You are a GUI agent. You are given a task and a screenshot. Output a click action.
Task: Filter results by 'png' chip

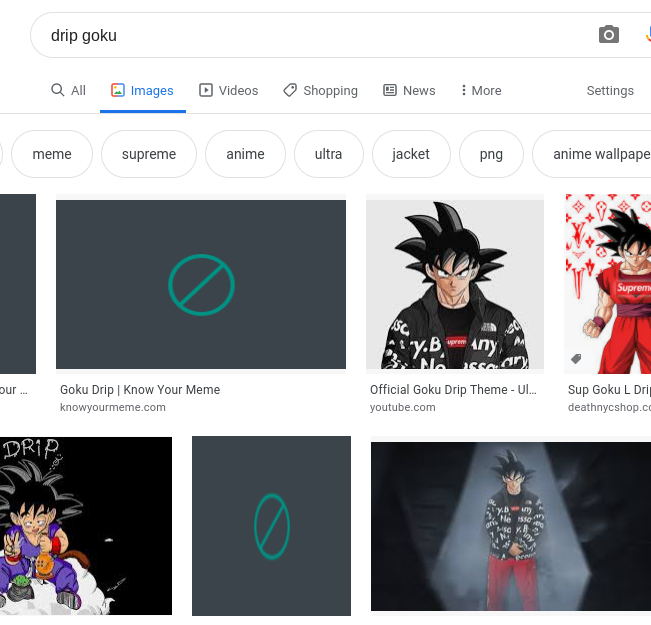(x=491, y=154)
